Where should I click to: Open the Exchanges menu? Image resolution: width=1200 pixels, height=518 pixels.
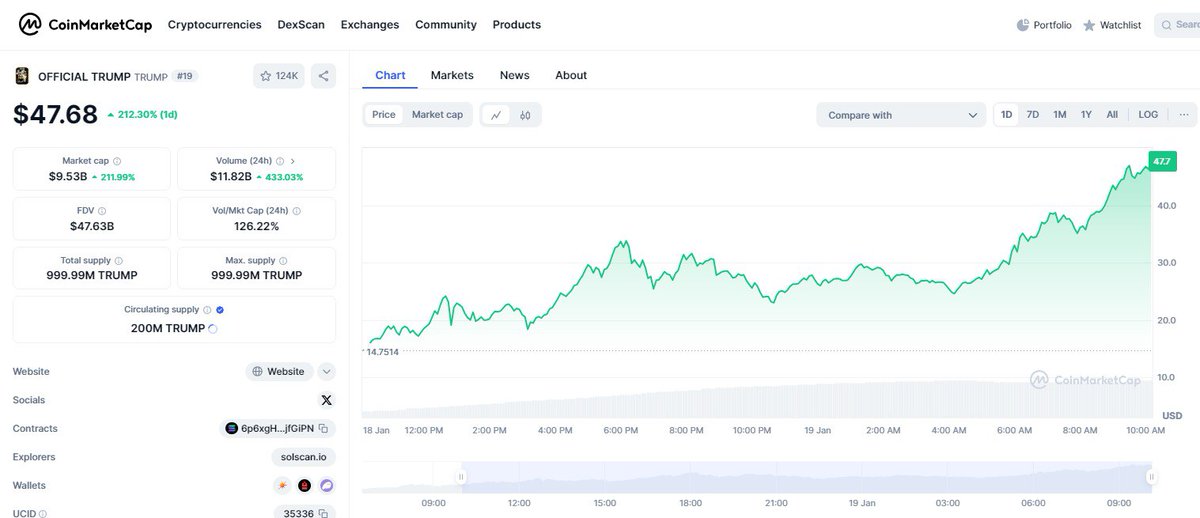[x=370, y=25]
